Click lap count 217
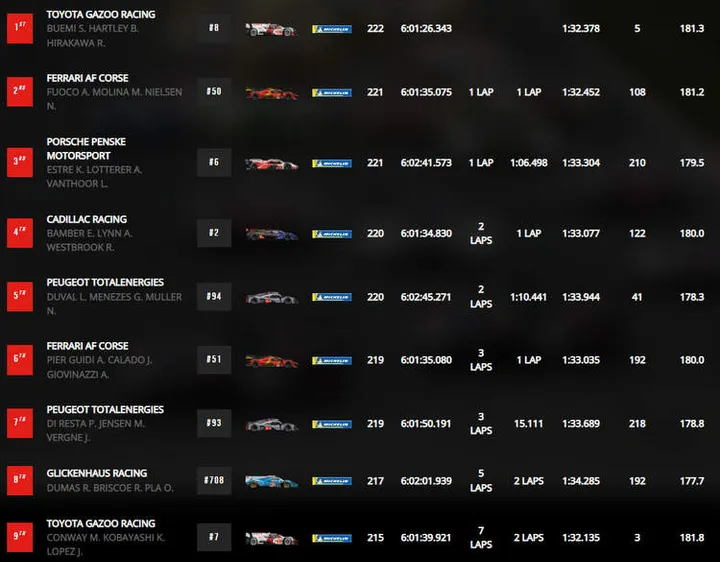The height and width of the screenshot is (562, 720). tap(375, 481)
